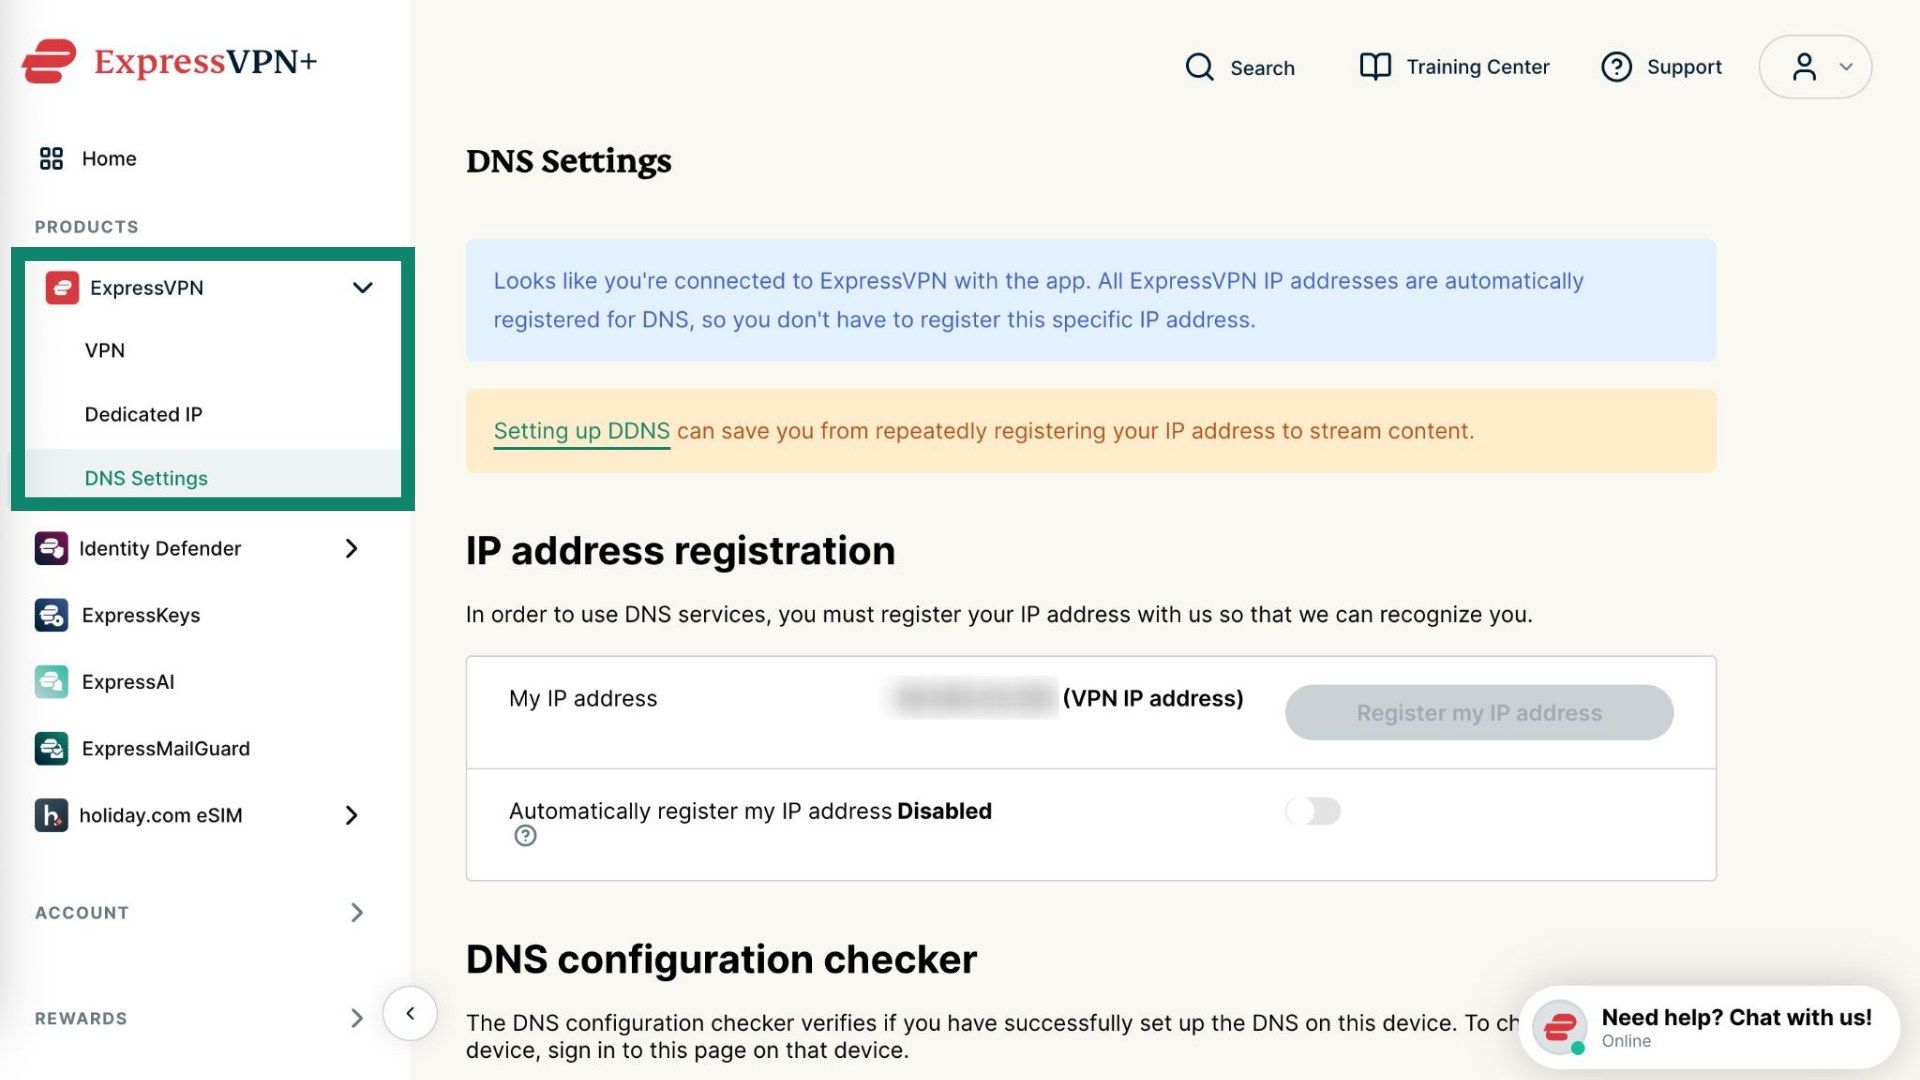Viewport: 1920px width, 1080px height.
Task: Collapse the ExpressVPN product section
Action: point(362,288)
